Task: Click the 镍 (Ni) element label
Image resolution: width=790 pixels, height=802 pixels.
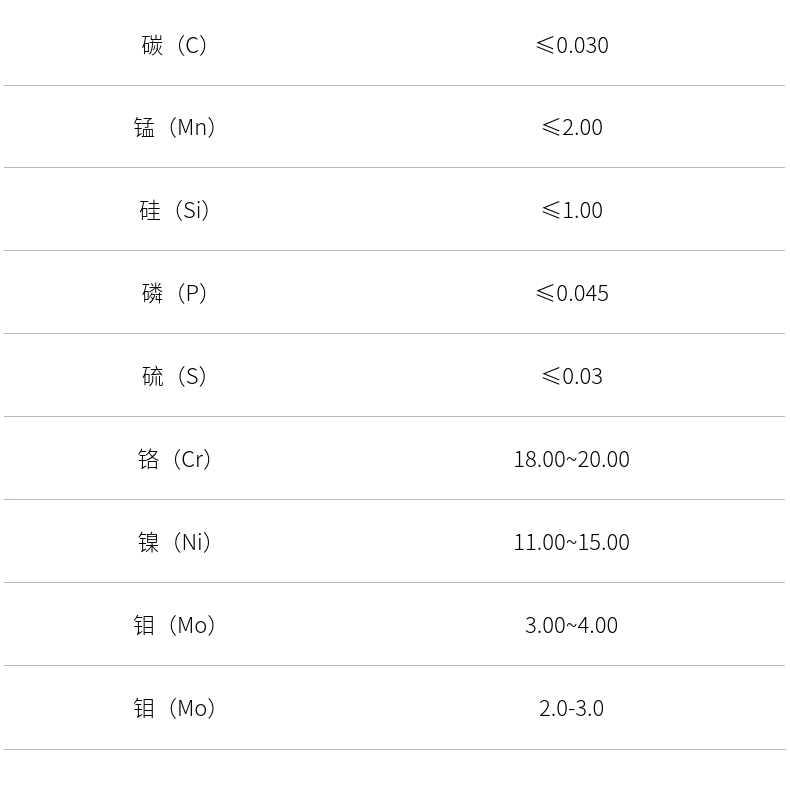Action: tap(175, 542)
